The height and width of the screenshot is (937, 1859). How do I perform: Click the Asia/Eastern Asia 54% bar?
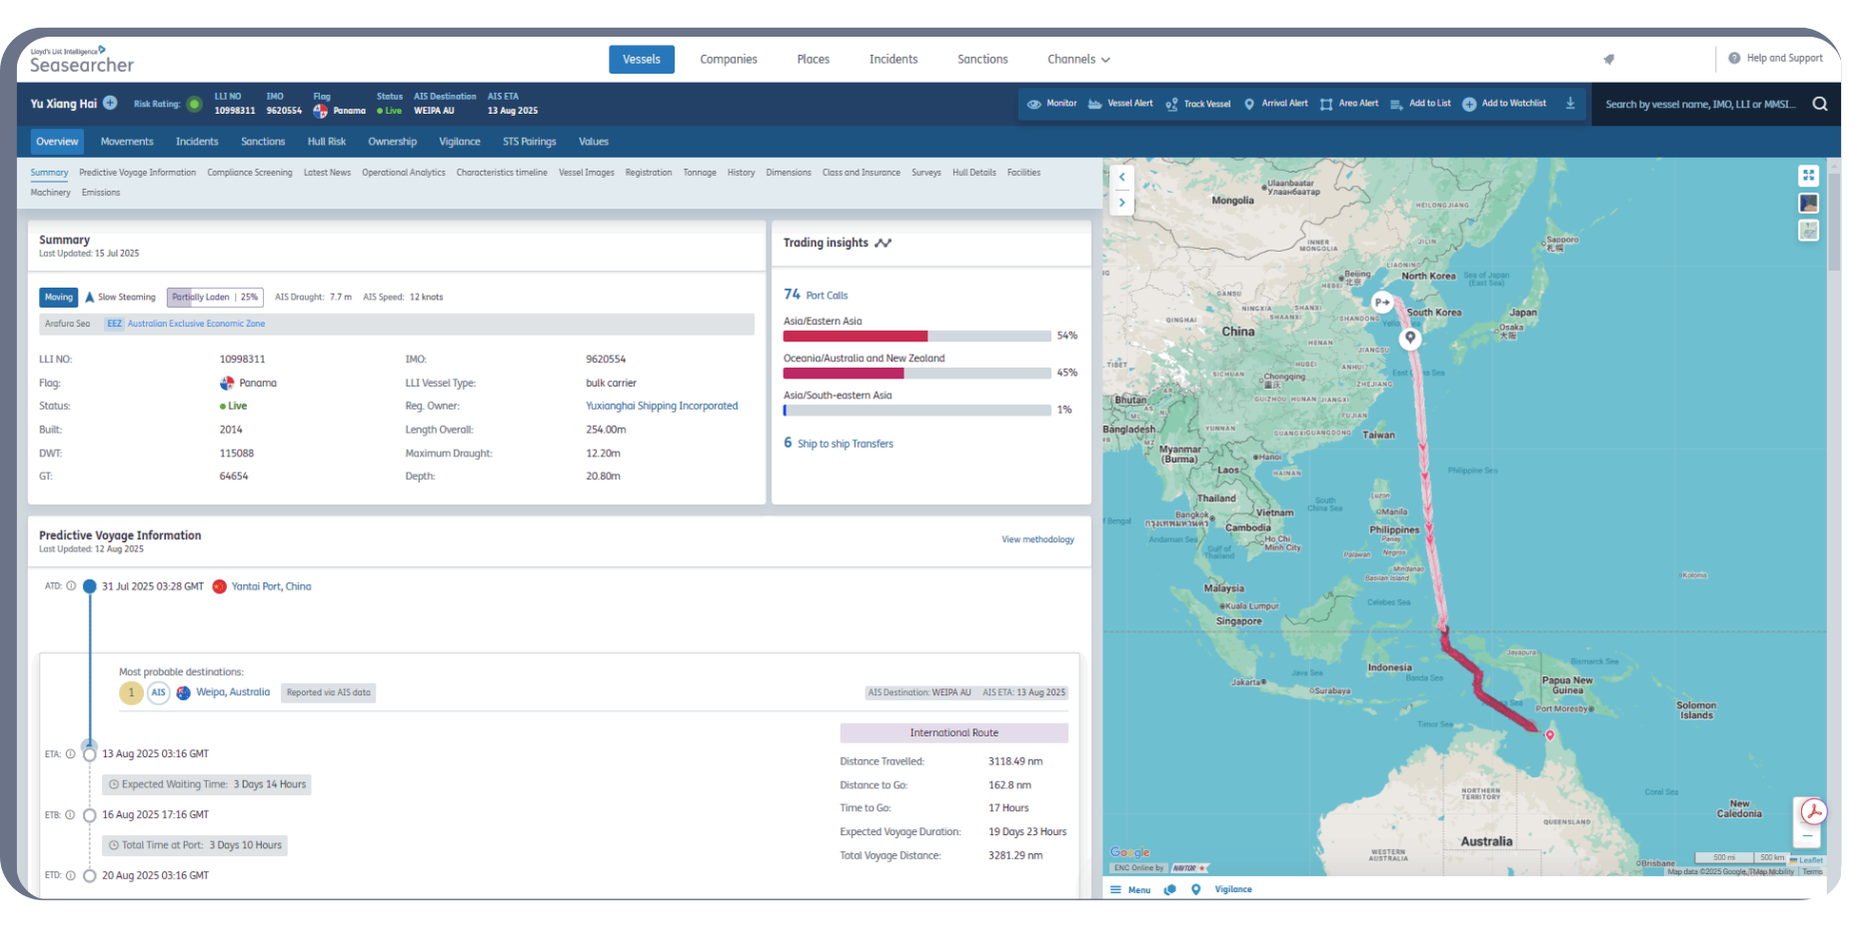pos(916,336)
